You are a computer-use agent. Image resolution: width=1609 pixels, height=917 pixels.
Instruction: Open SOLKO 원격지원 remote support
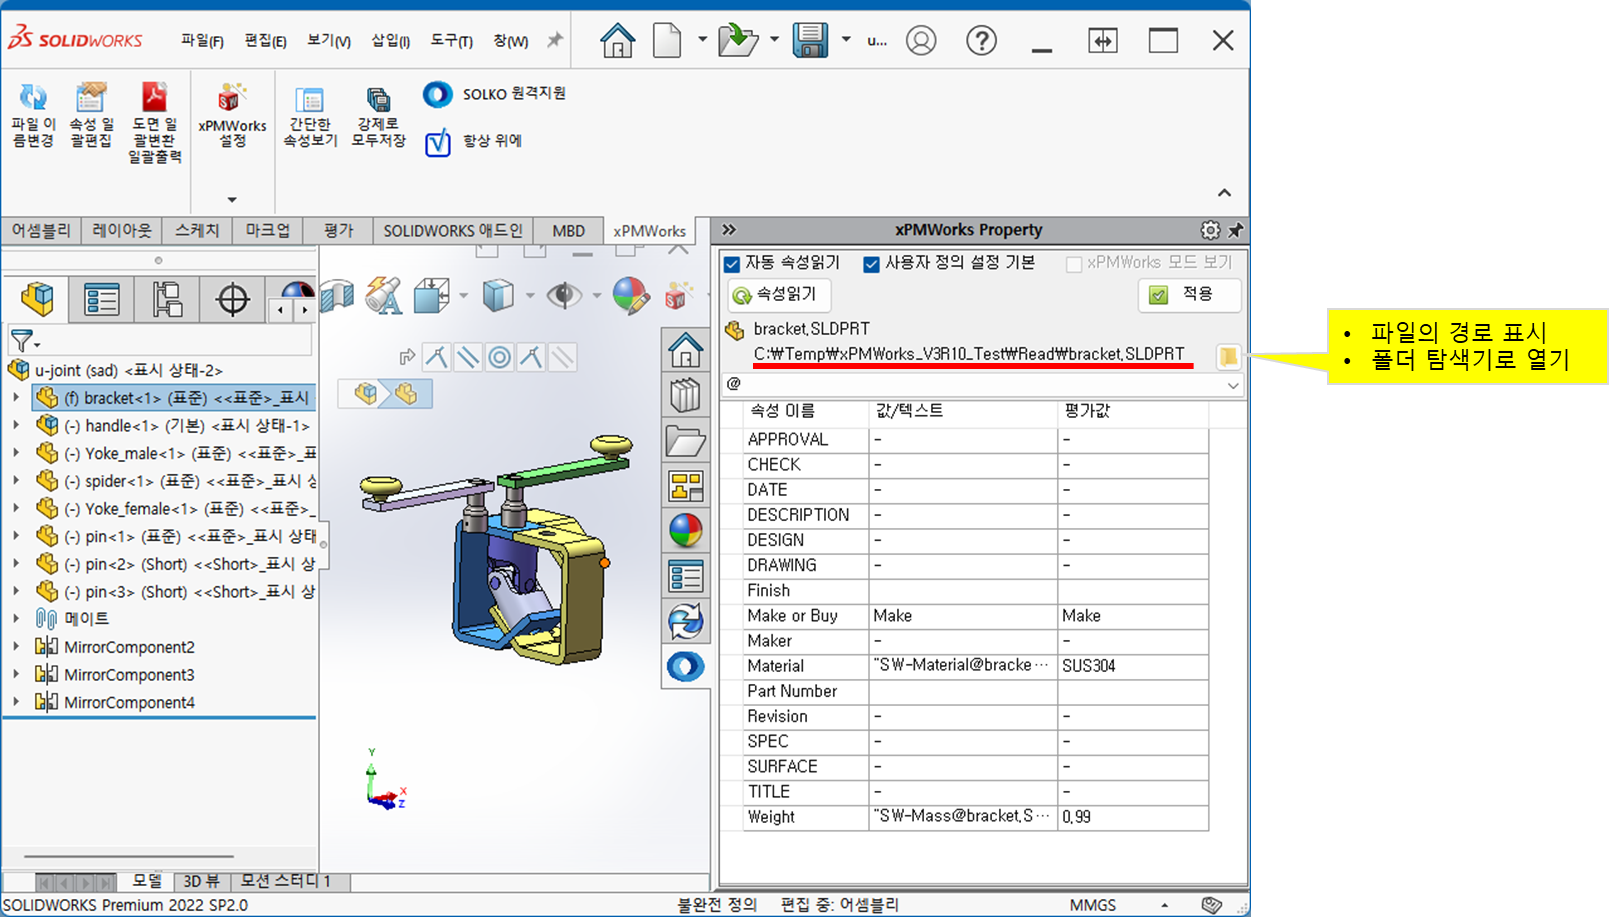(494, 94)
